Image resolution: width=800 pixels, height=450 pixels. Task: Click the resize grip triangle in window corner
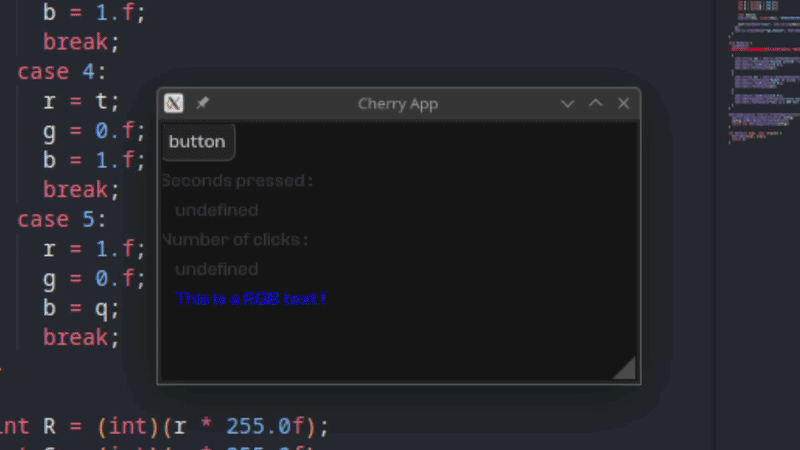pyautogui.click(x=625, y=368)
